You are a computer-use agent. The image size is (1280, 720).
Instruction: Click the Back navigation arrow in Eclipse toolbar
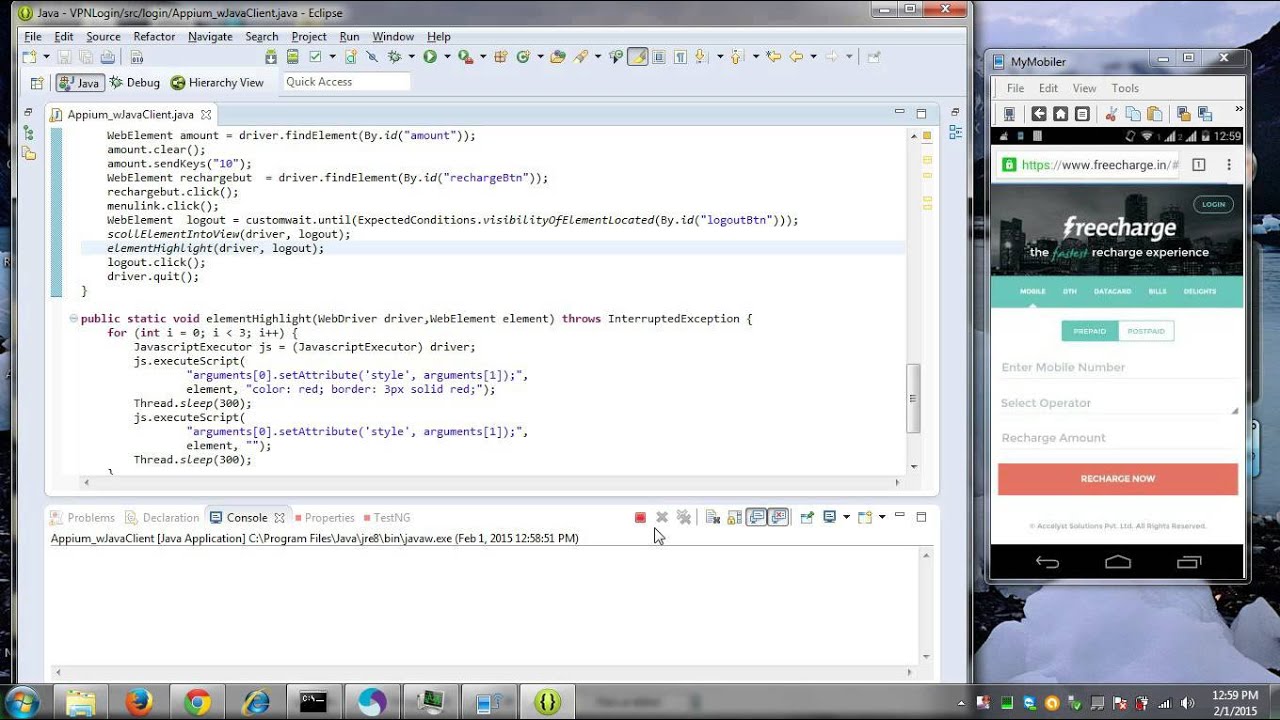(x=796, y=57)
